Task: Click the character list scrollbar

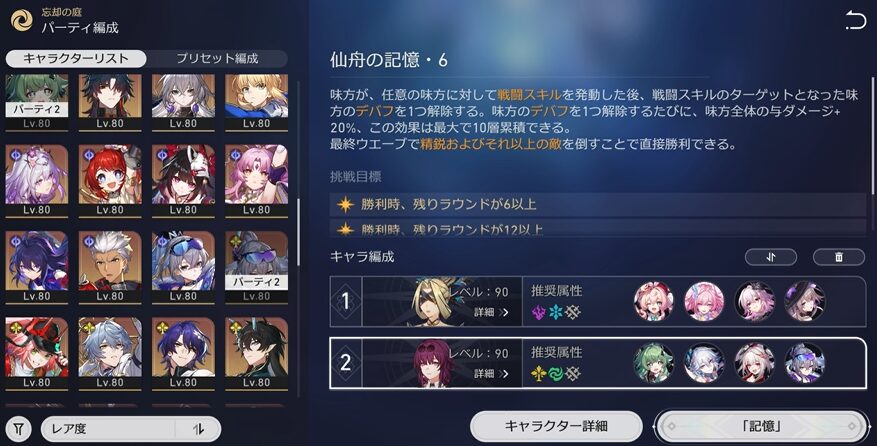Action: click(x=298, y=232)
